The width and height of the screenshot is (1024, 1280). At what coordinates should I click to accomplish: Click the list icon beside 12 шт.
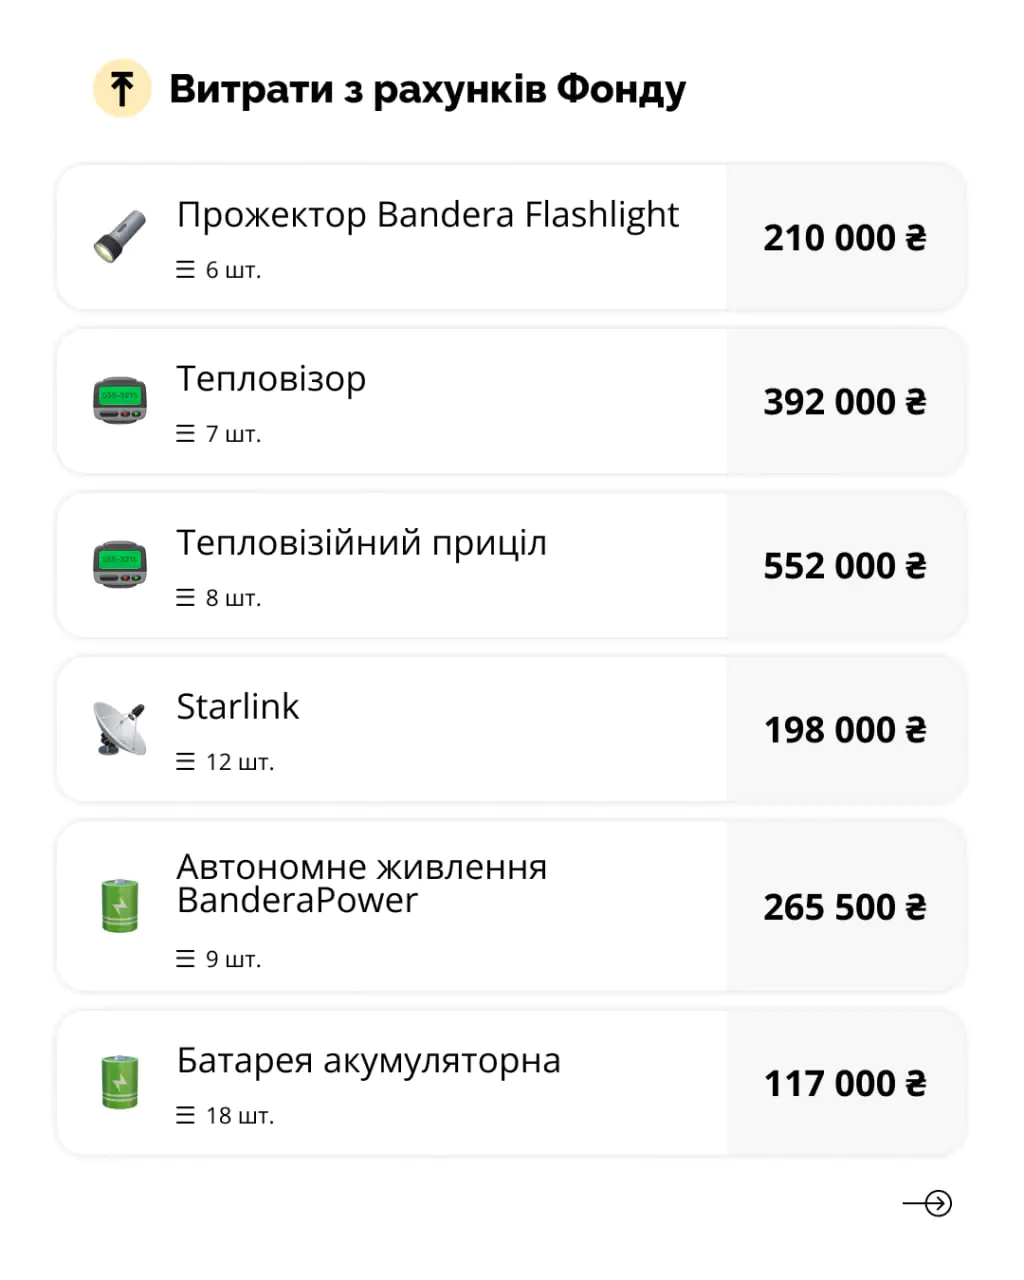click(x=186, y=762)
